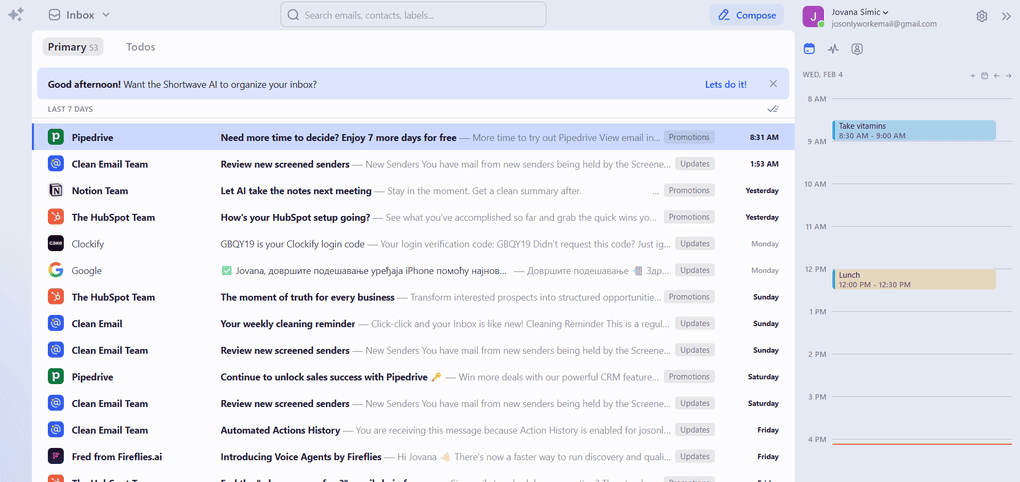Screen dimensions: 1020x482
Task: Click the josonlyworkemail@gmail.com address
Action: click(x=884, y=23)
